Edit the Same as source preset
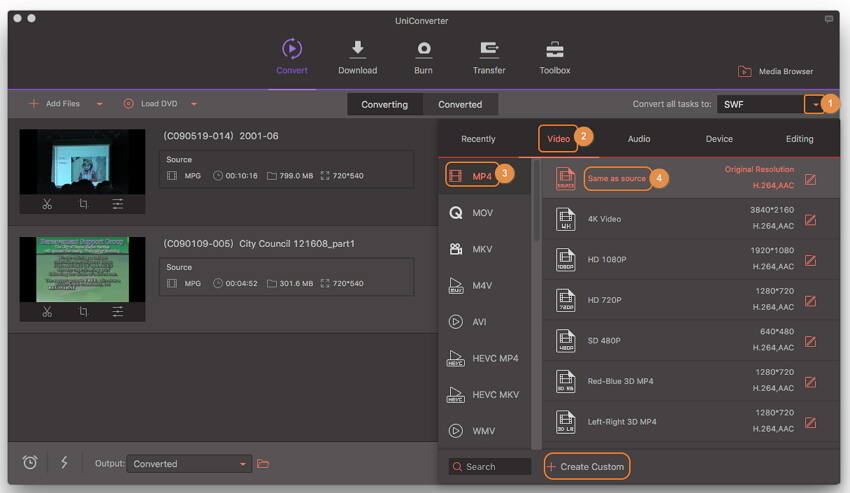Viewport: 850px width, 493px height. coord(810,180)
